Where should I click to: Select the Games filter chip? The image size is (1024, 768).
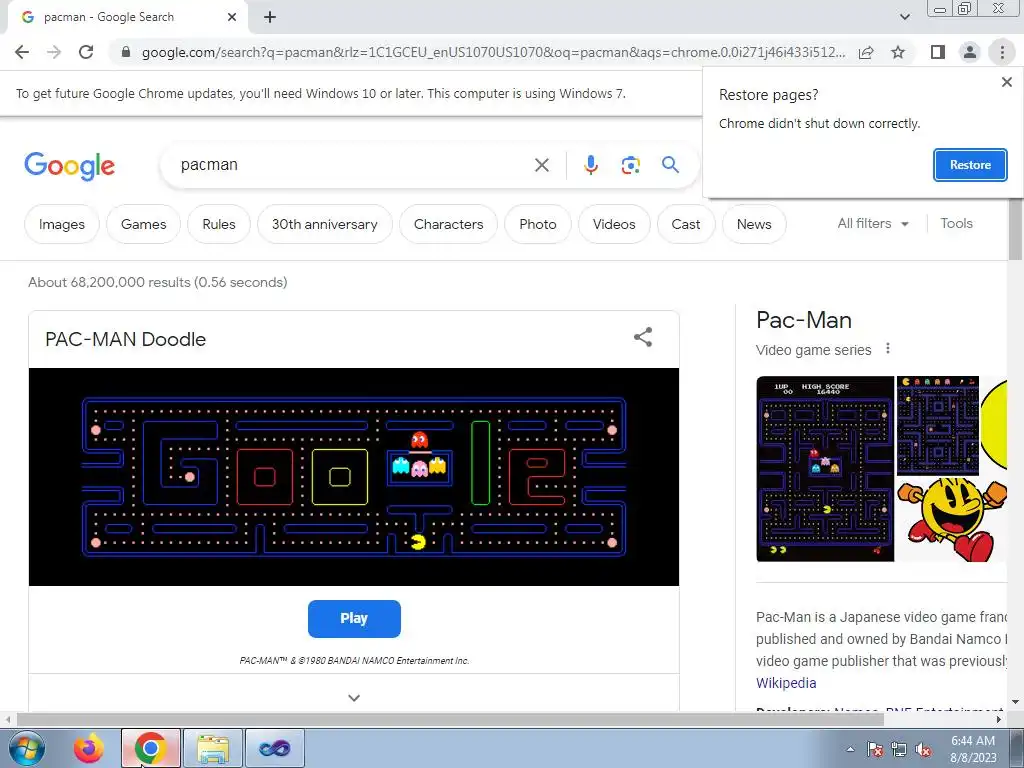click(x=143, y=224)
